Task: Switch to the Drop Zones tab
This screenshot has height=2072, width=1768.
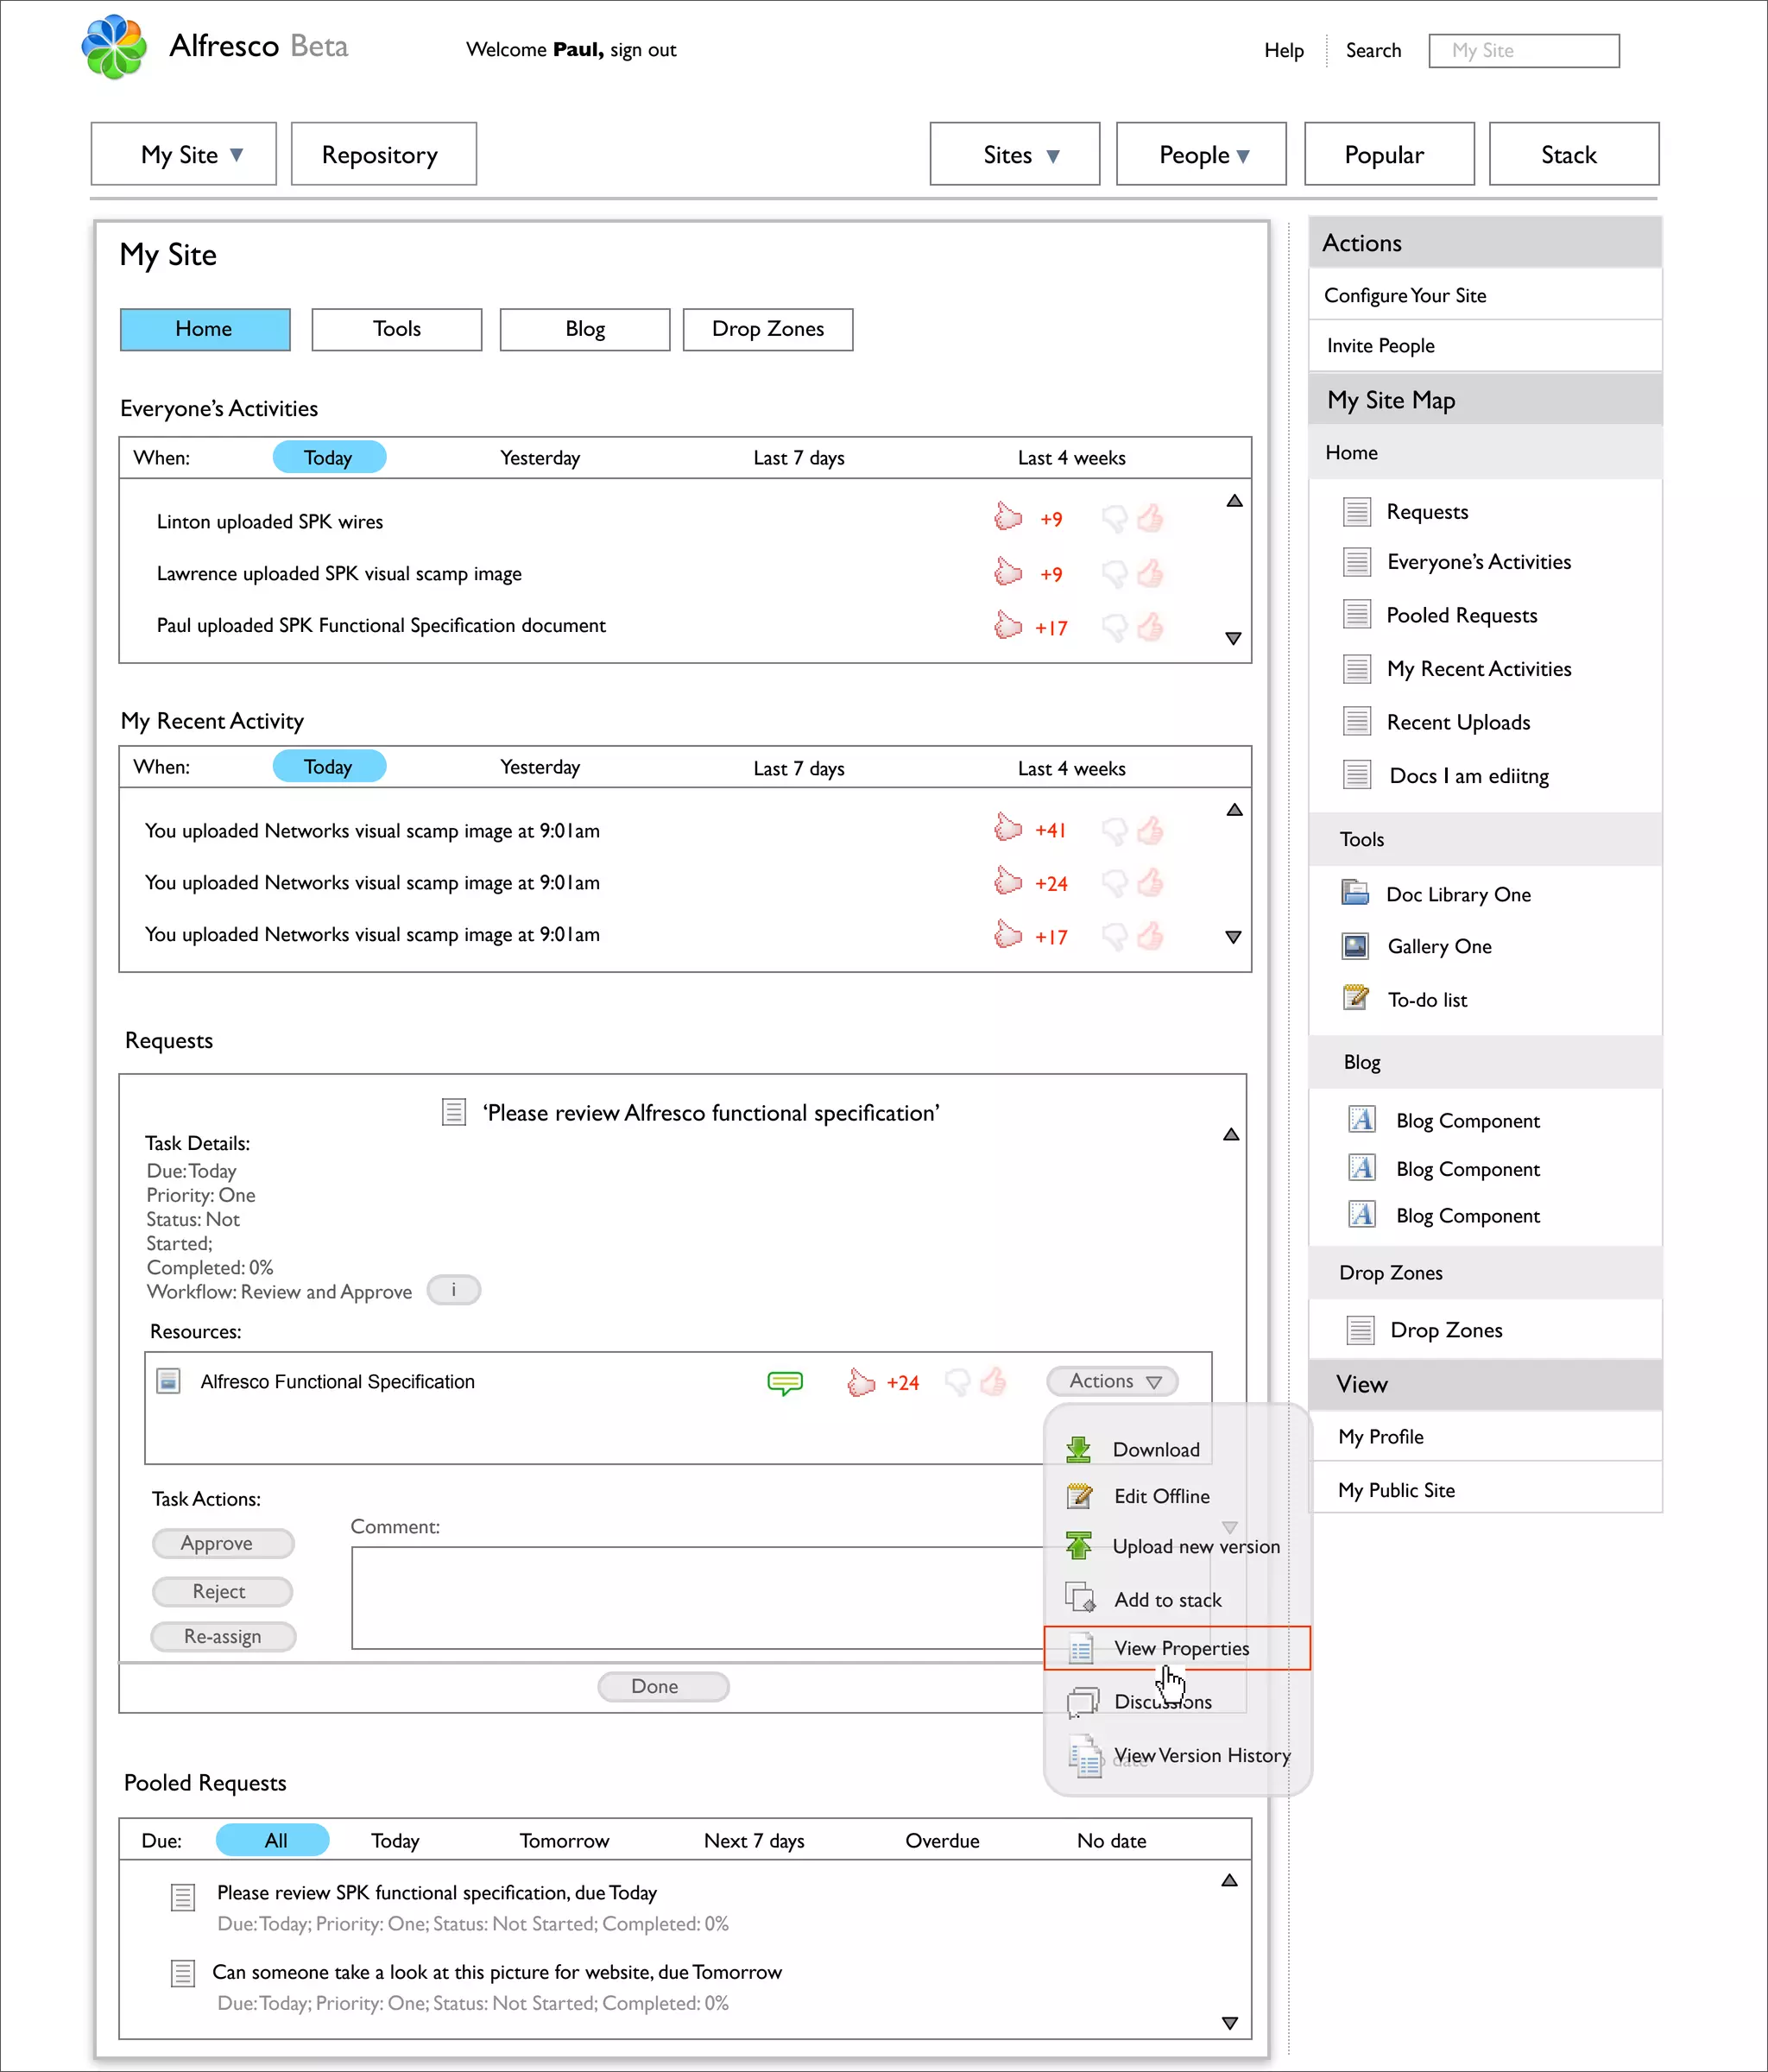Action: tap(768, 329)
